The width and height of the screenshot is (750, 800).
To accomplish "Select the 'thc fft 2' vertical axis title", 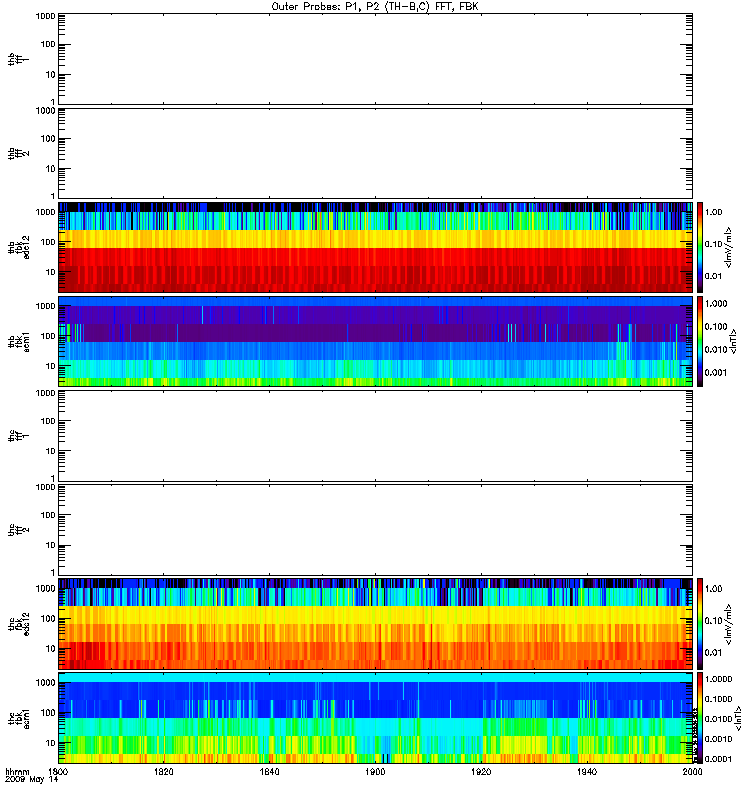I will pyautogui.click(x=18, y=530).
